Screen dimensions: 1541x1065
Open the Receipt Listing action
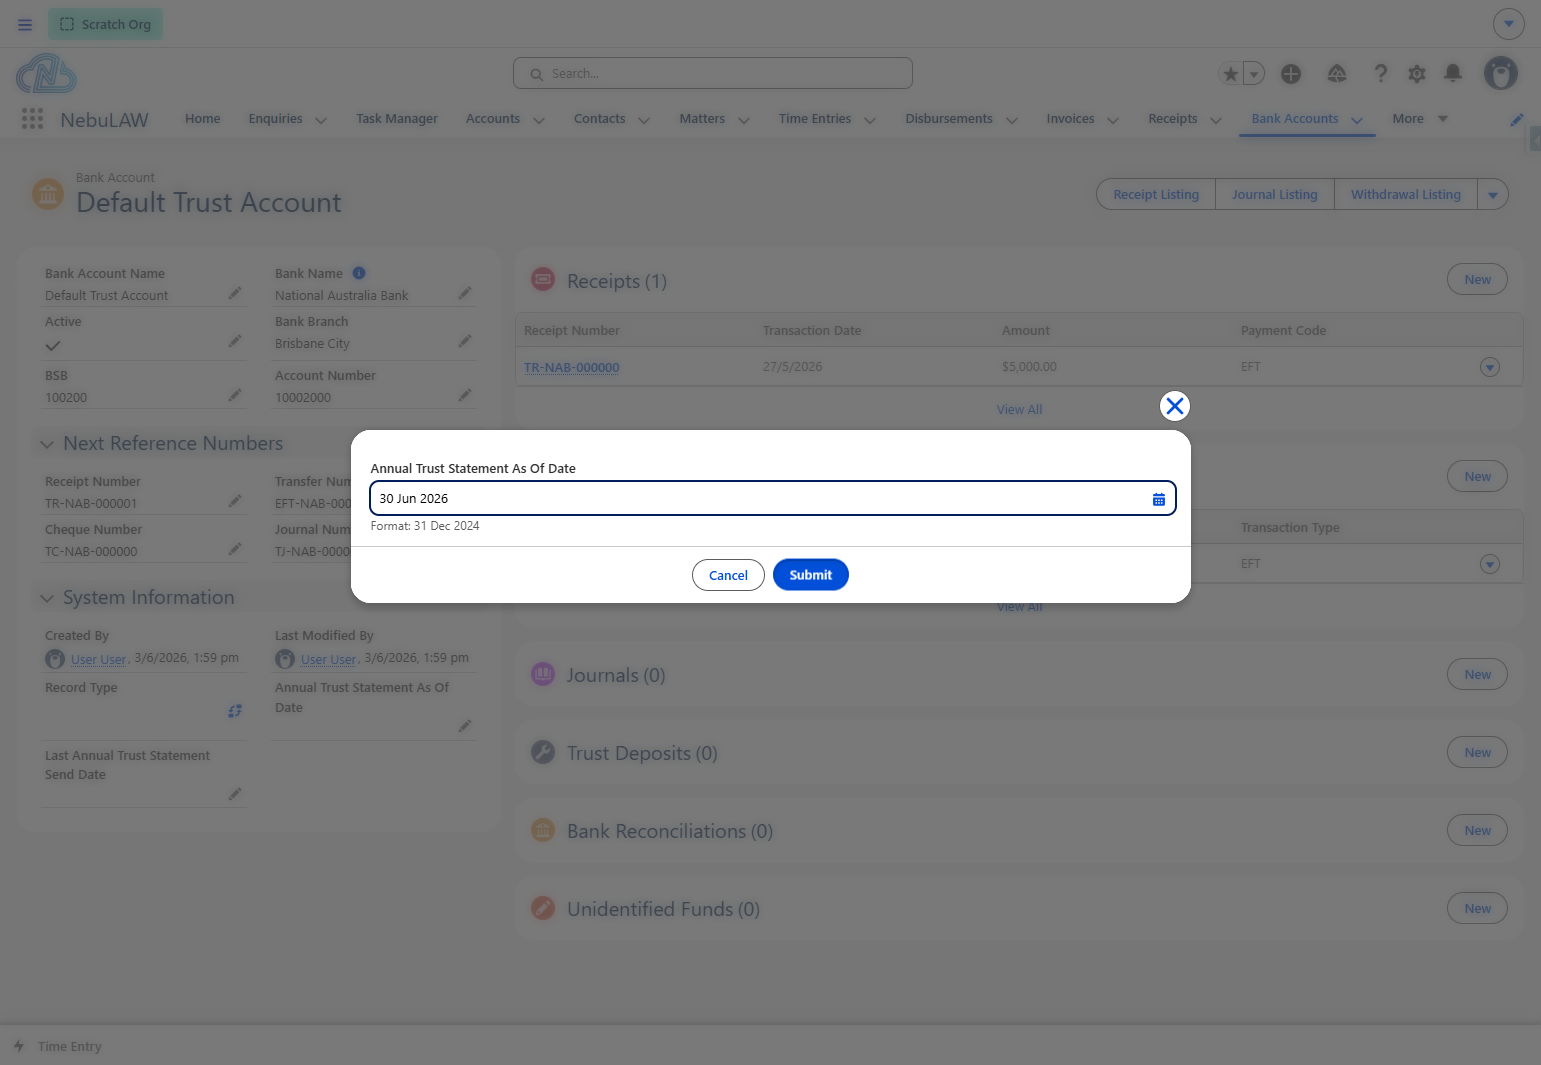[1156, 195]
